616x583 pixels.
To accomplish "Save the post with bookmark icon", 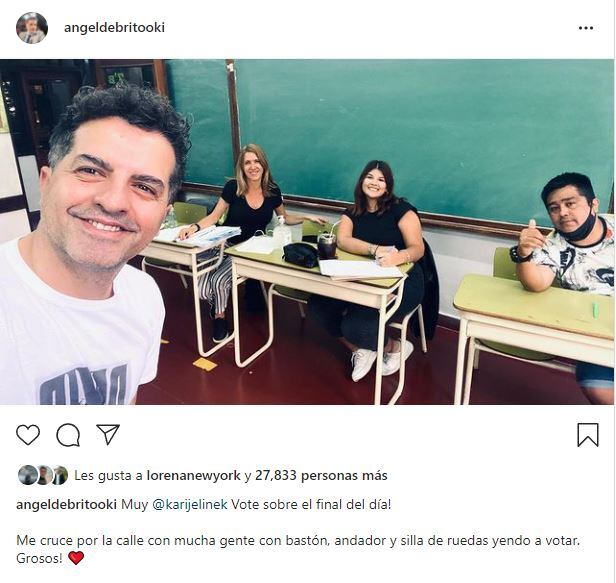I will 588,435.
